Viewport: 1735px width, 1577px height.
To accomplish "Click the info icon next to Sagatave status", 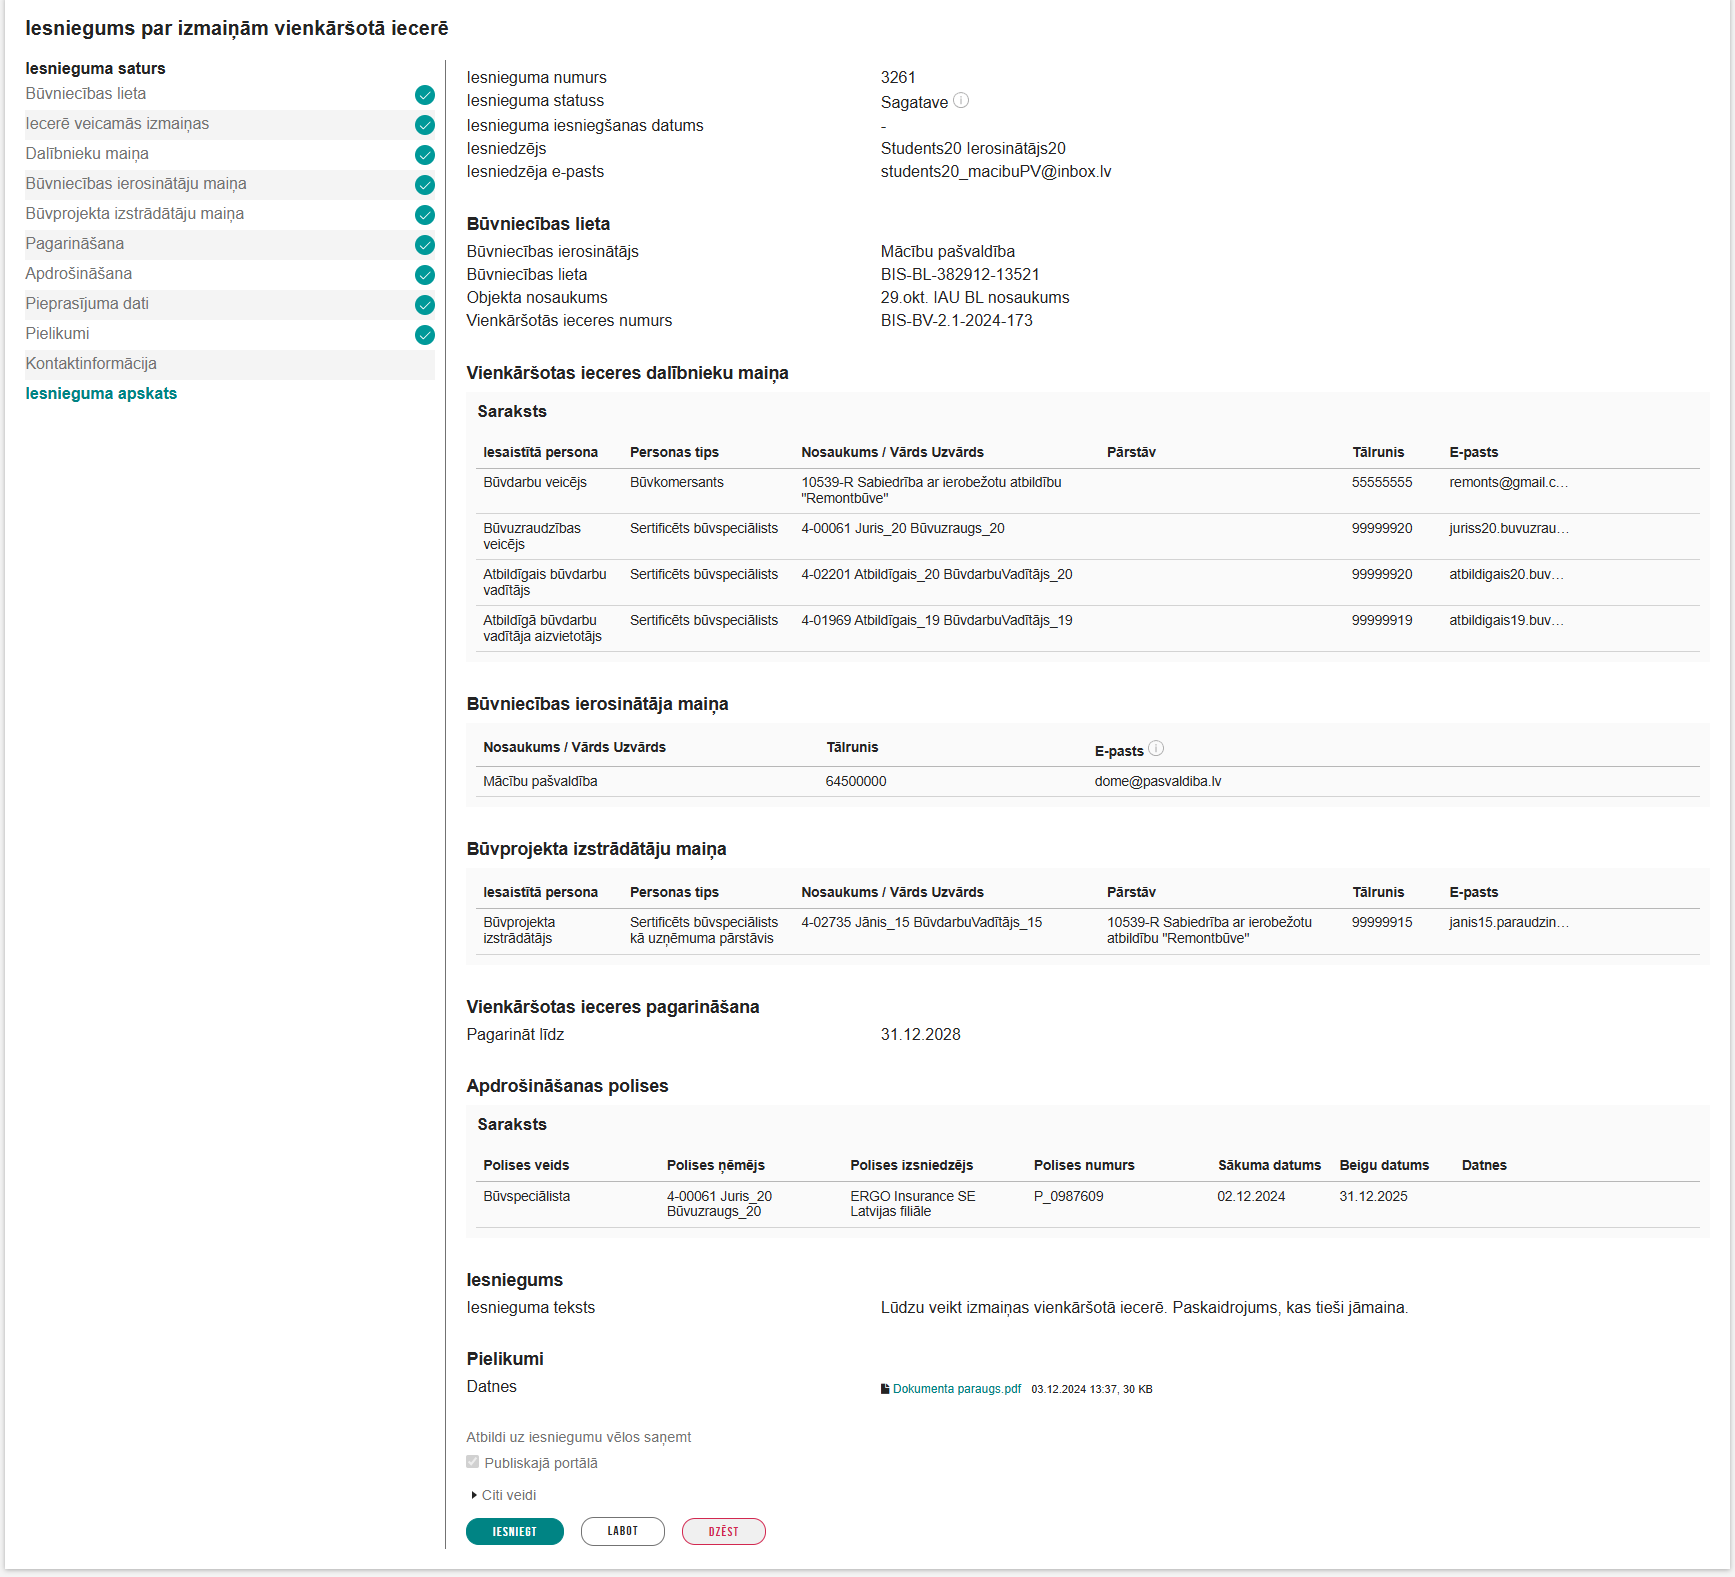I will click(x=961, y=100).
